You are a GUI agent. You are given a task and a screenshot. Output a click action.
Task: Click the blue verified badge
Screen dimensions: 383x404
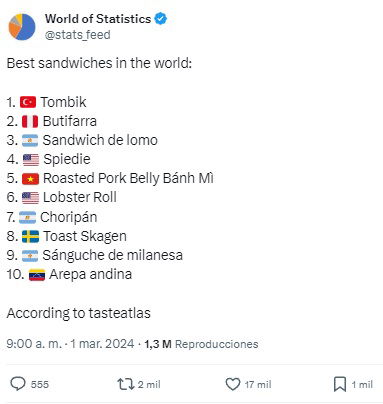coord(161,19)
